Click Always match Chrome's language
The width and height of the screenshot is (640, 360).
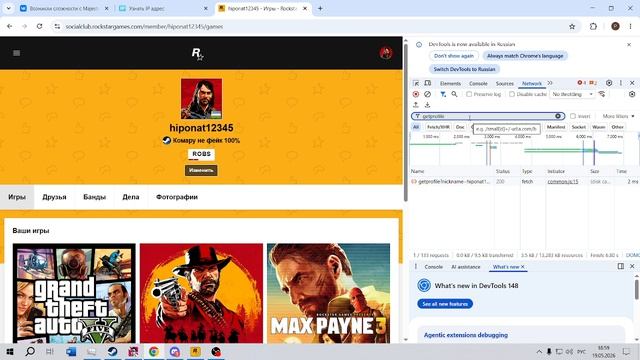(525, 56)
